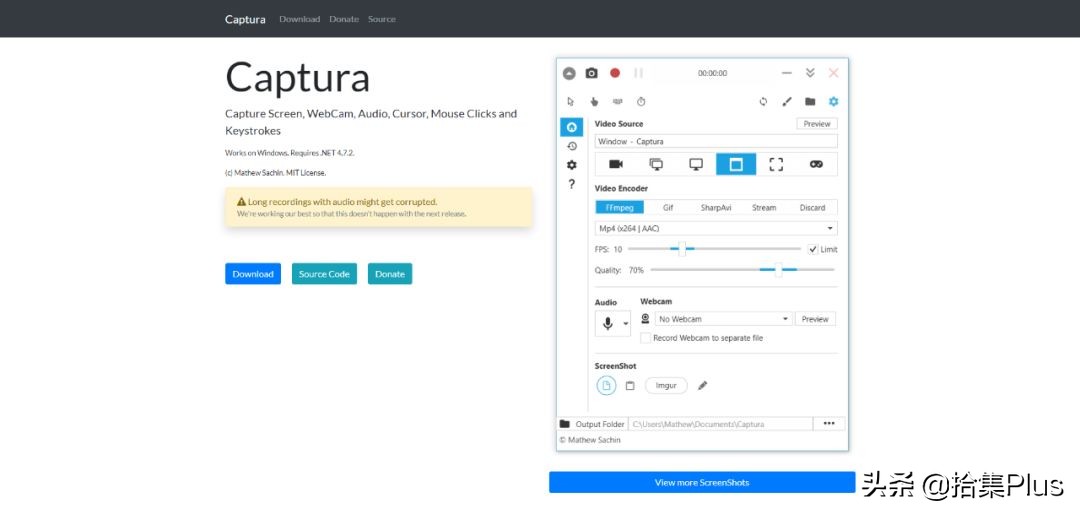
Task: Click the recording timer display 00:00:00
Action: coord(712,73)
